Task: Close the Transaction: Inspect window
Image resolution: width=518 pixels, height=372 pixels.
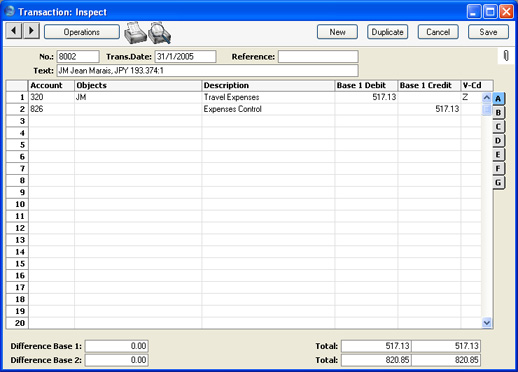Action: [x=506, y=12]
